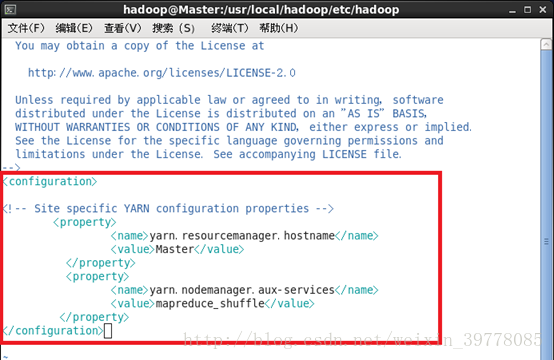
Task: Open the 终端(T) menu
Action: pos(230,28)
